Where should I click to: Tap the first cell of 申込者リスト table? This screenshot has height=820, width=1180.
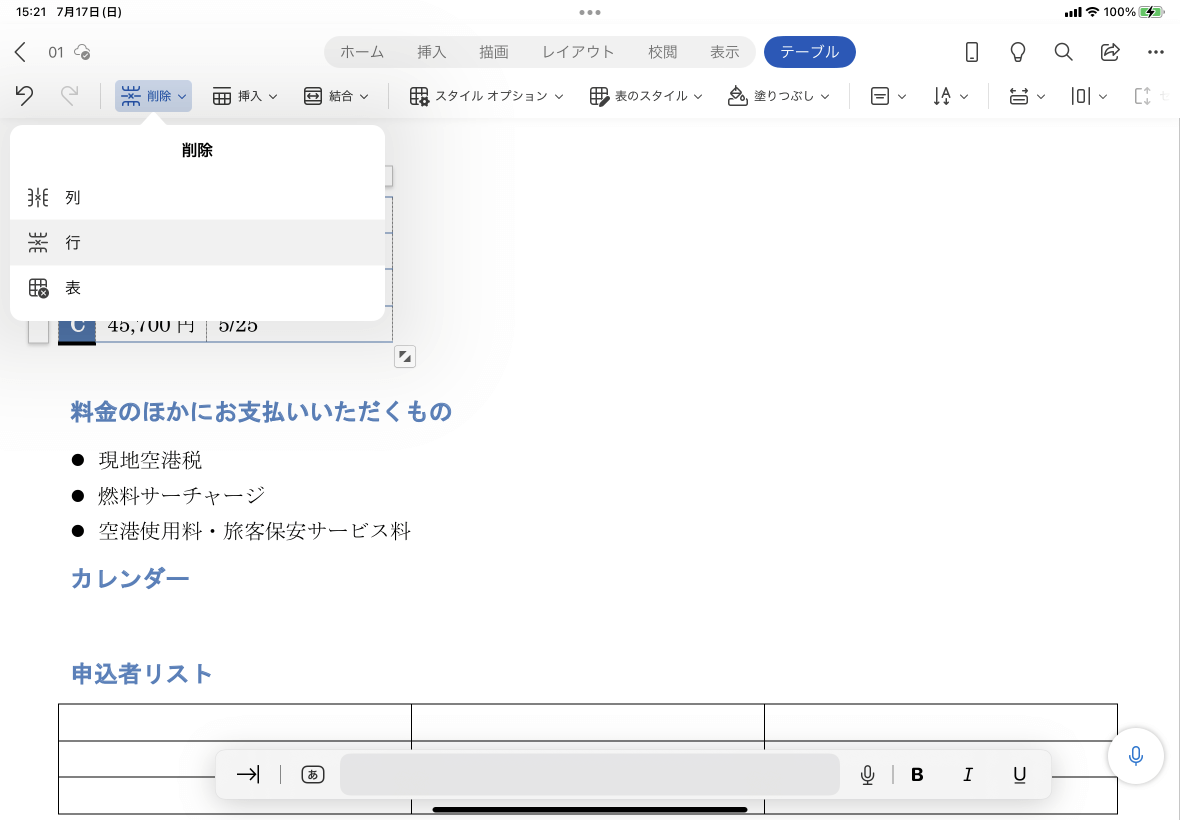pos(235,722)
